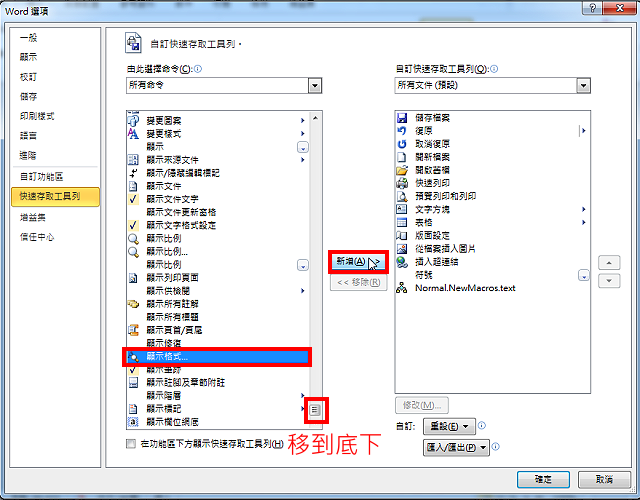Click the 新增(A) >> button
This screenshot has height=500, width=640.
click(x=358, y=262)
